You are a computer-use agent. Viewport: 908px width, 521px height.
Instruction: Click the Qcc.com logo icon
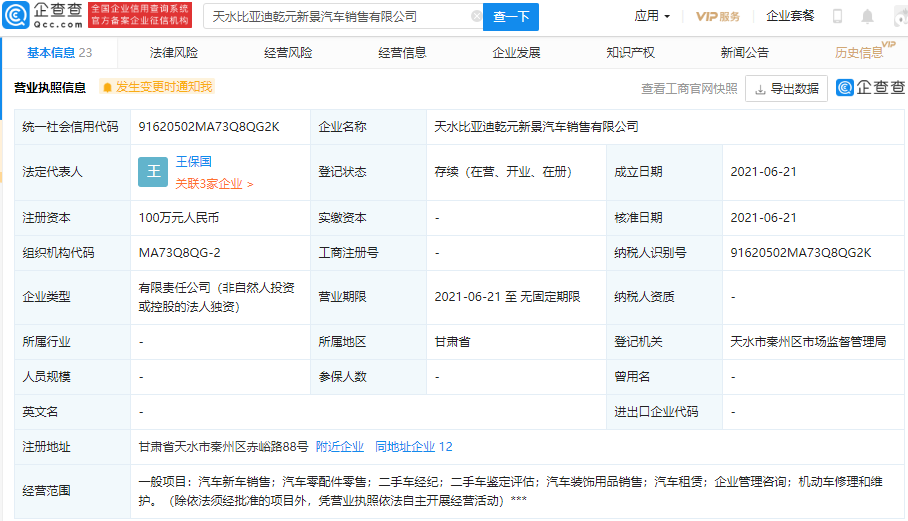[x=16, y=15]
